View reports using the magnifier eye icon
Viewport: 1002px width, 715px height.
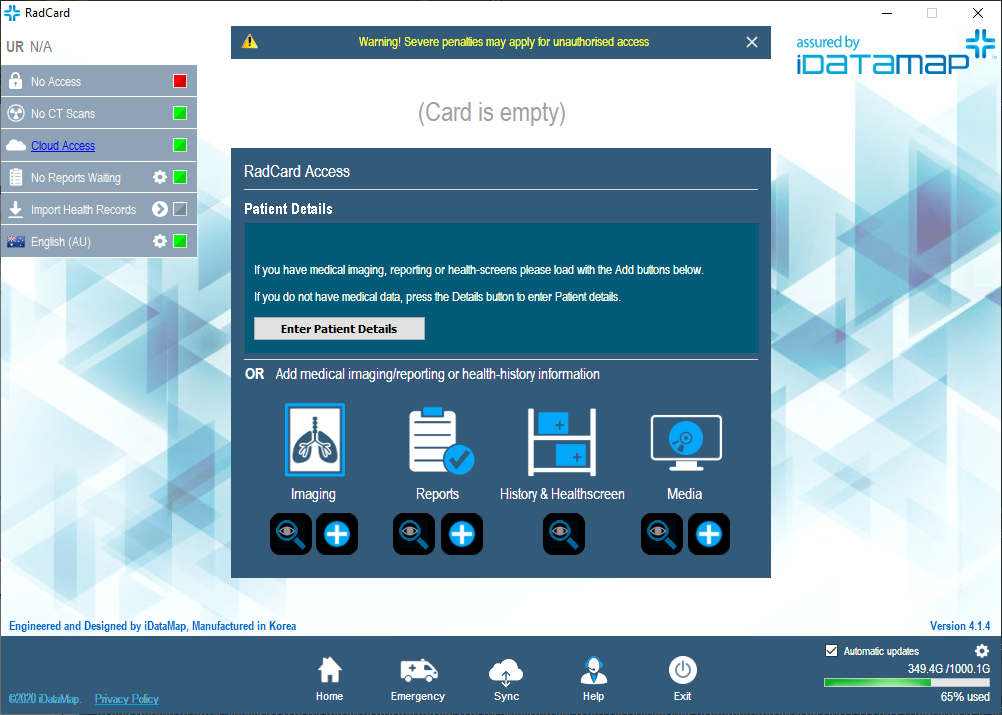coord(414,534)
